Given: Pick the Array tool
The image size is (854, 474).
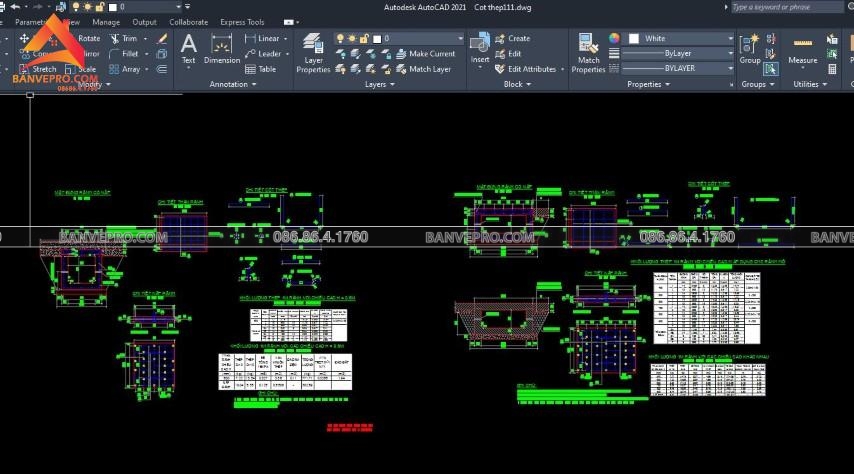Looking at the screenshot, I should [x=125, y=69].
